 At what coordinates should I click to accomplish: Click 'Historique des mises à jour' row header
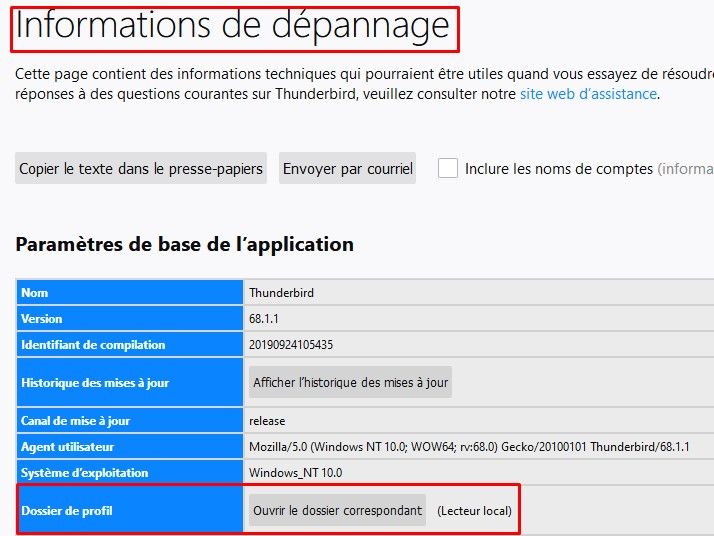[x=130, y=383]
